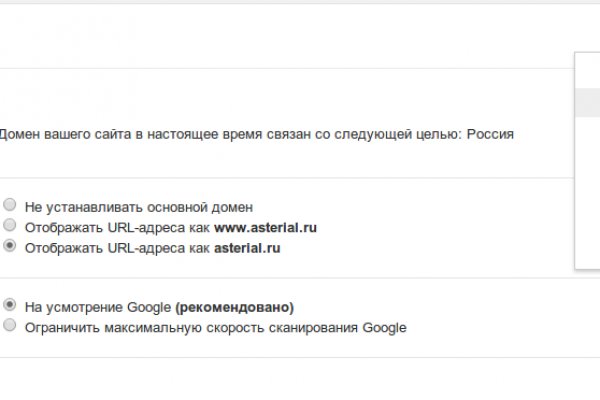
Task: Click the bold "asterial.ru" text in third option
Action: (x=247, y=247)
